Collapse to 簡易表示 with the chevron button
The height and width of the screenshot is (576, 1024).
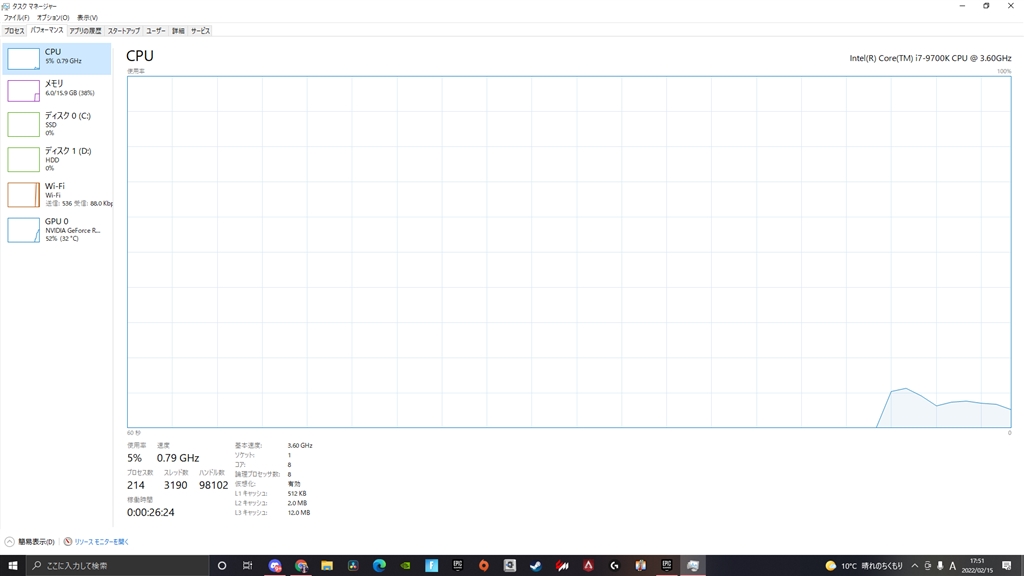[9, 541]
